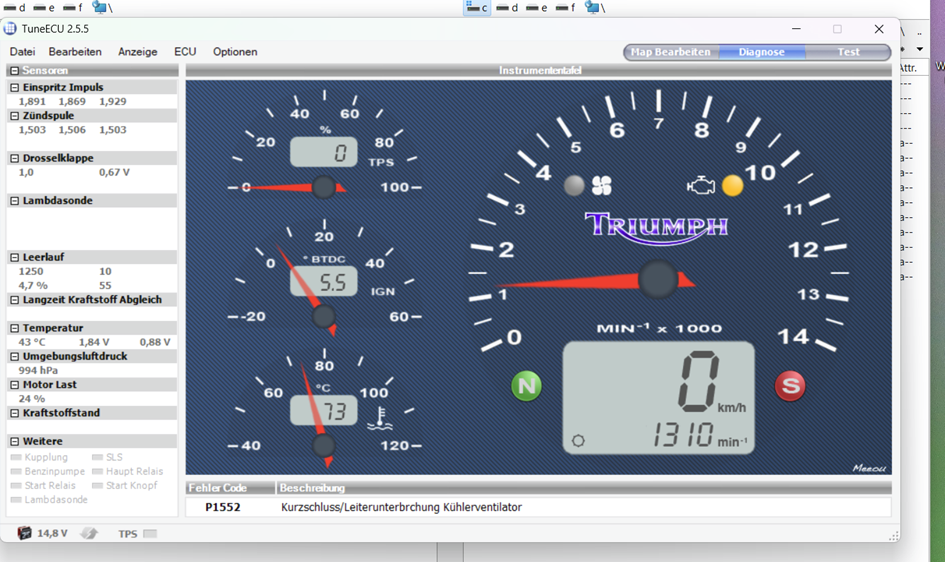Switch to the Map Bearbeiten tab
Screen dimensions: 945x562
(x=671, y=52)
